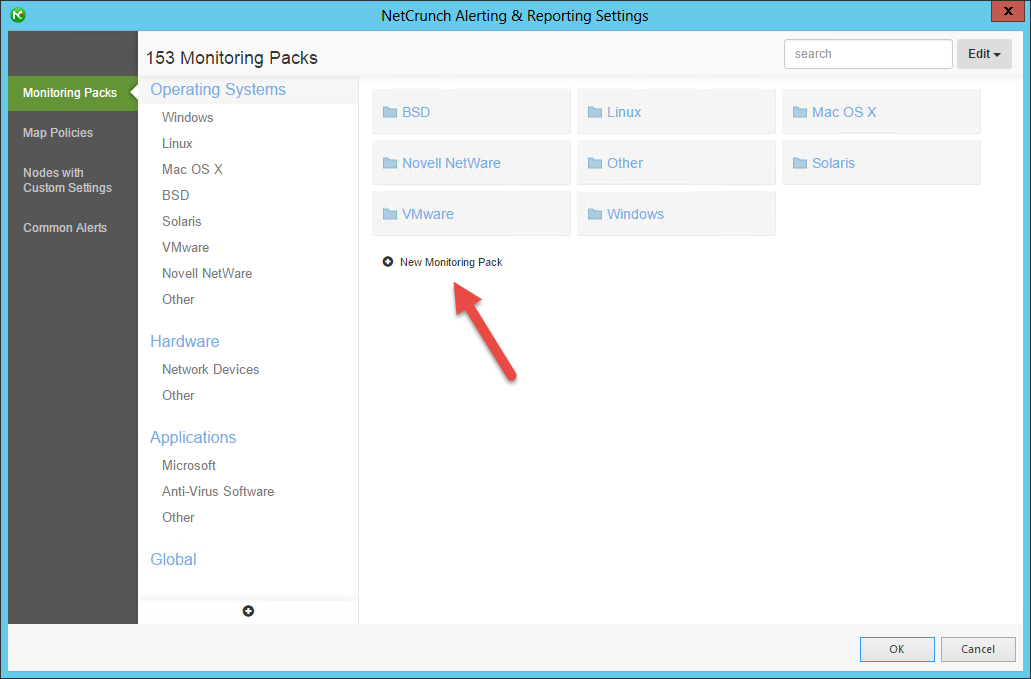
Task: Select Microsoft under Applications
Action: point(189,465)
